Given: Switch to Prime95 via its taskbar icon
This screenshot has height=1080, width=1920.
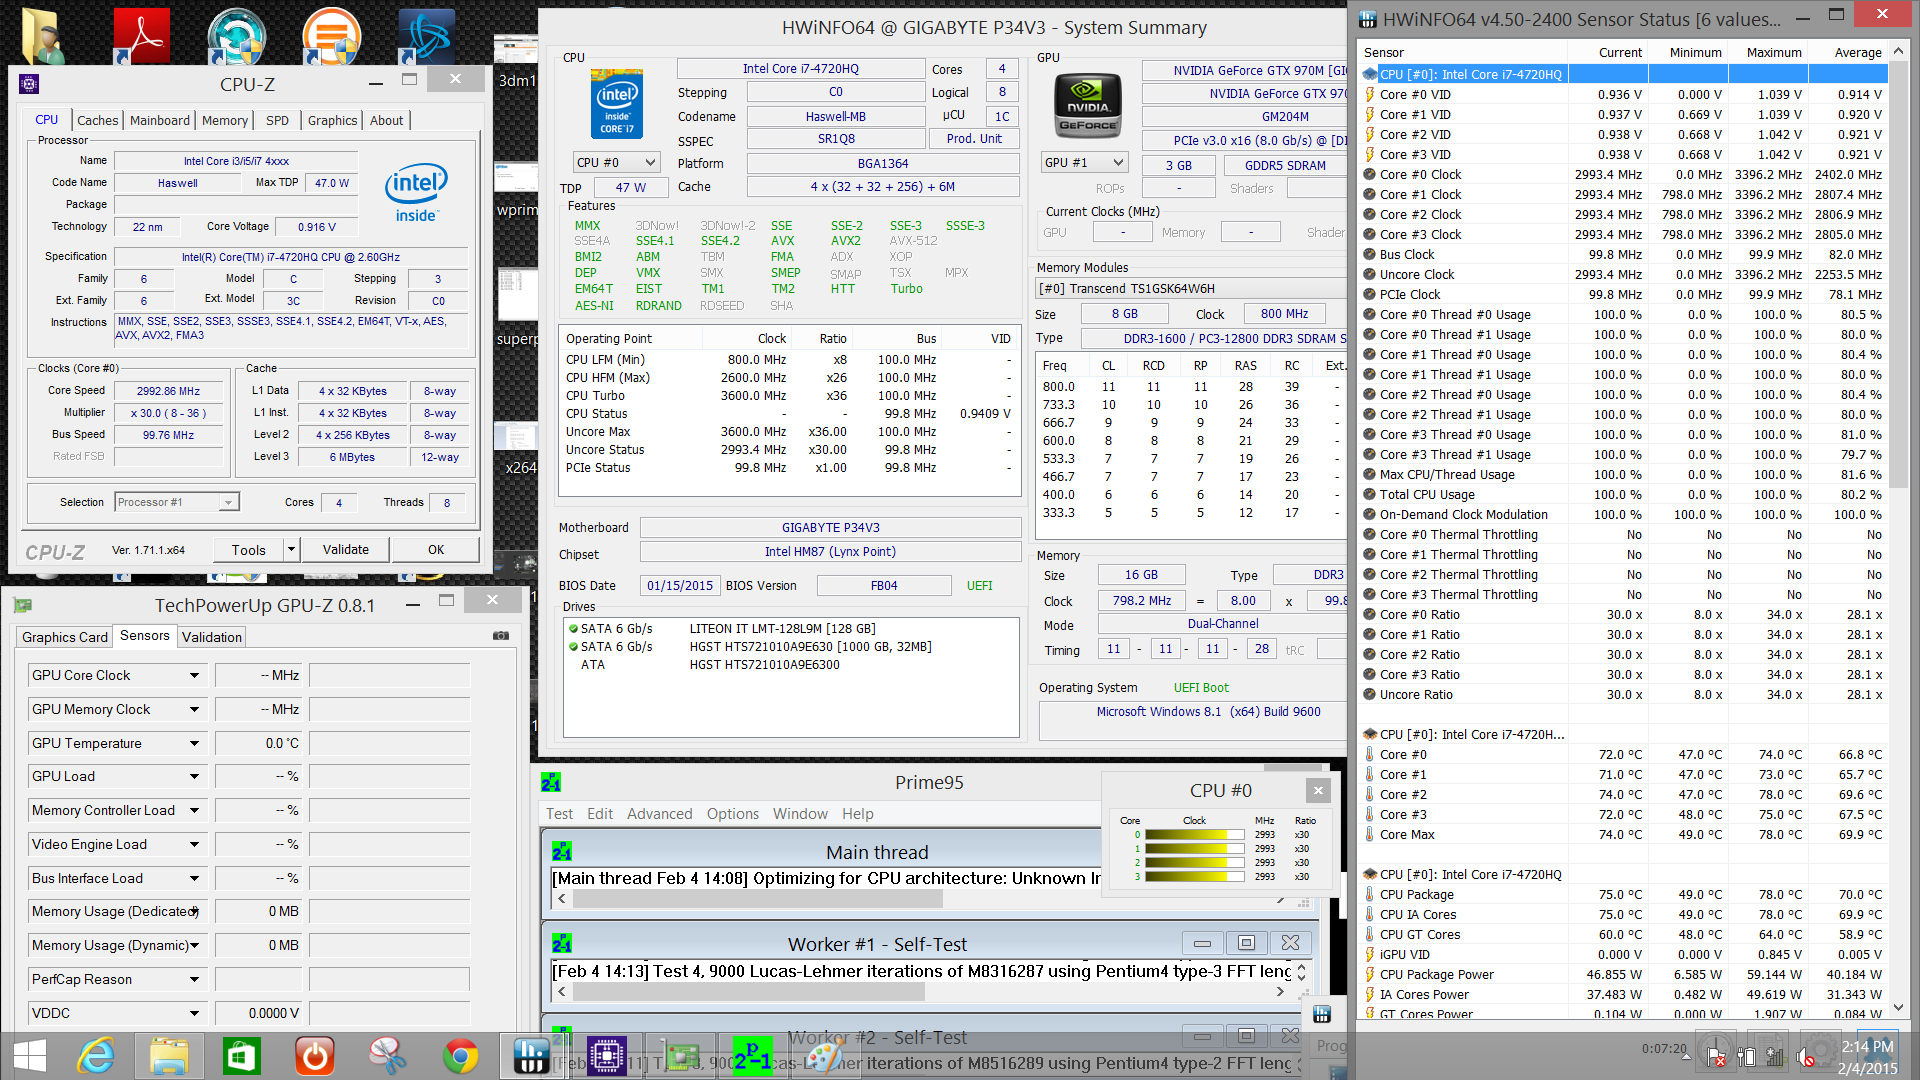Looking at the screenshot, I should coord(752,1056).
